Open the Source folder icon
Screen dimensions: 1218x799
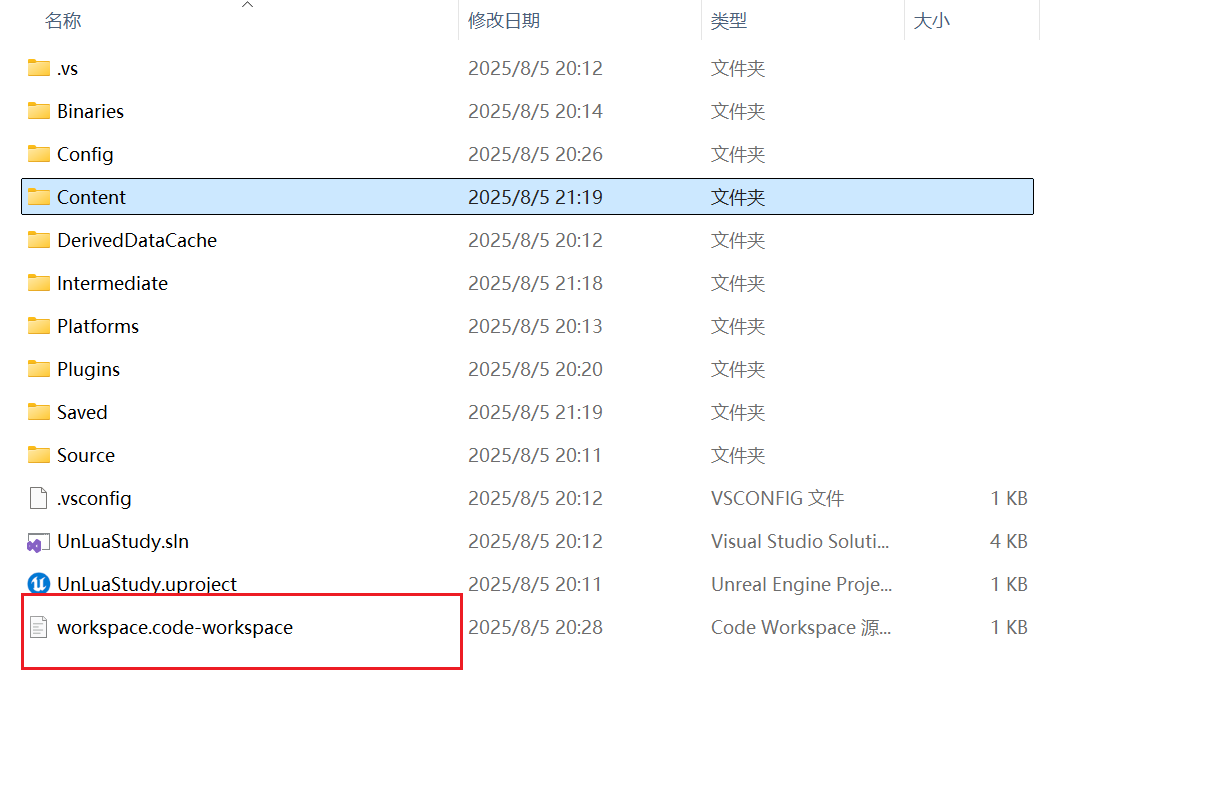[x=37, y=455]
